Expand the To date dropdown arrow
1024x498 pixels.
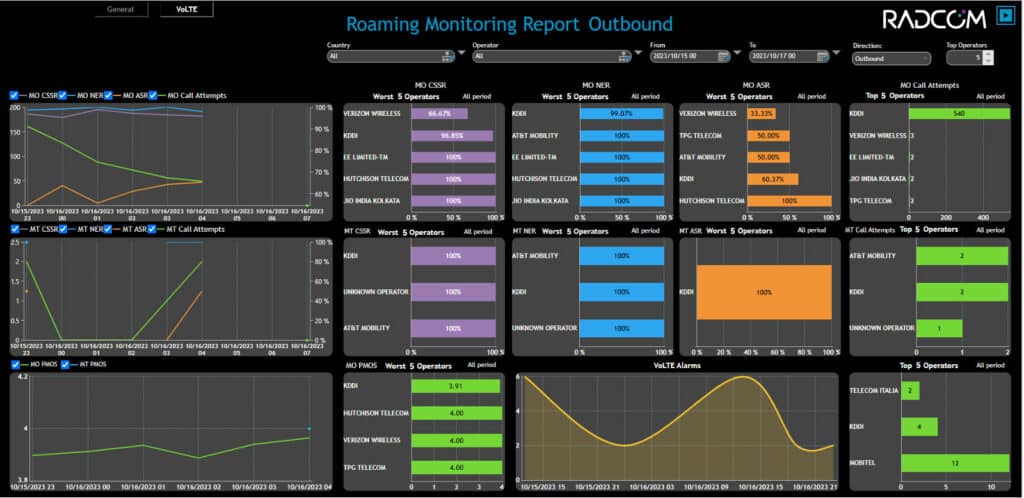point(836,53)
